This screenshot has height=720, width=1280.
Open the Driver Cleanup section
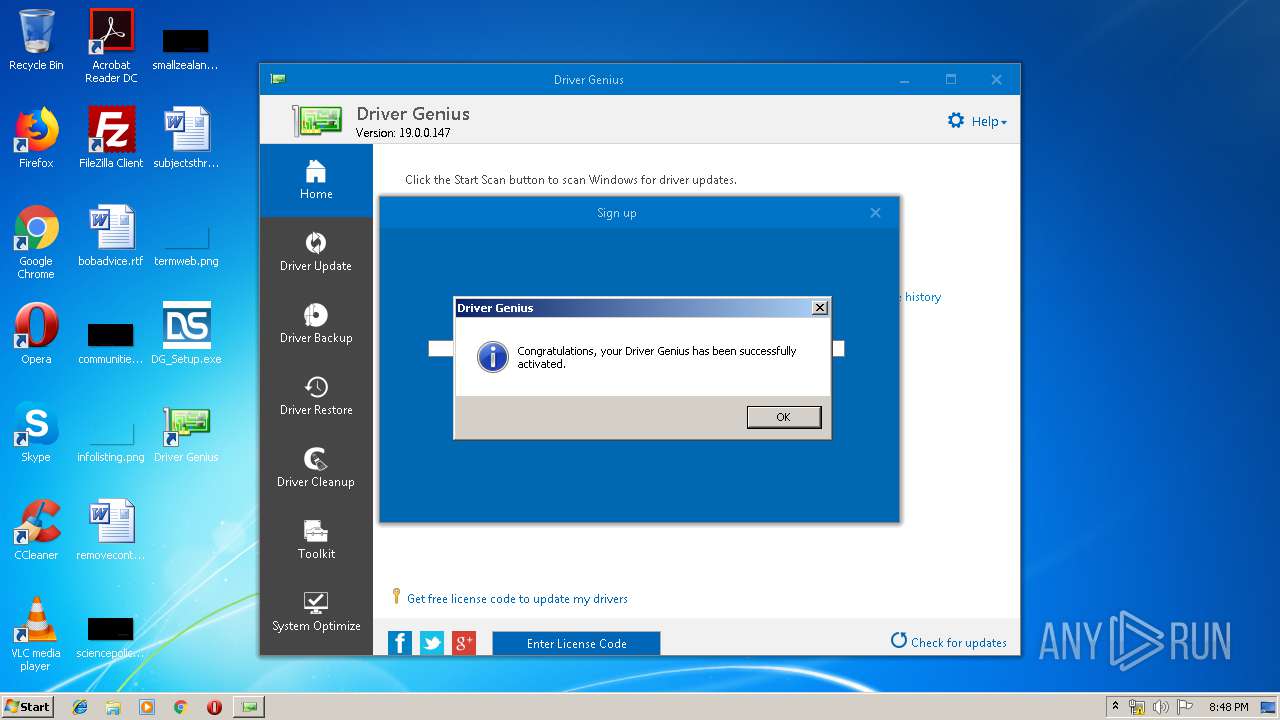(316, 468)
